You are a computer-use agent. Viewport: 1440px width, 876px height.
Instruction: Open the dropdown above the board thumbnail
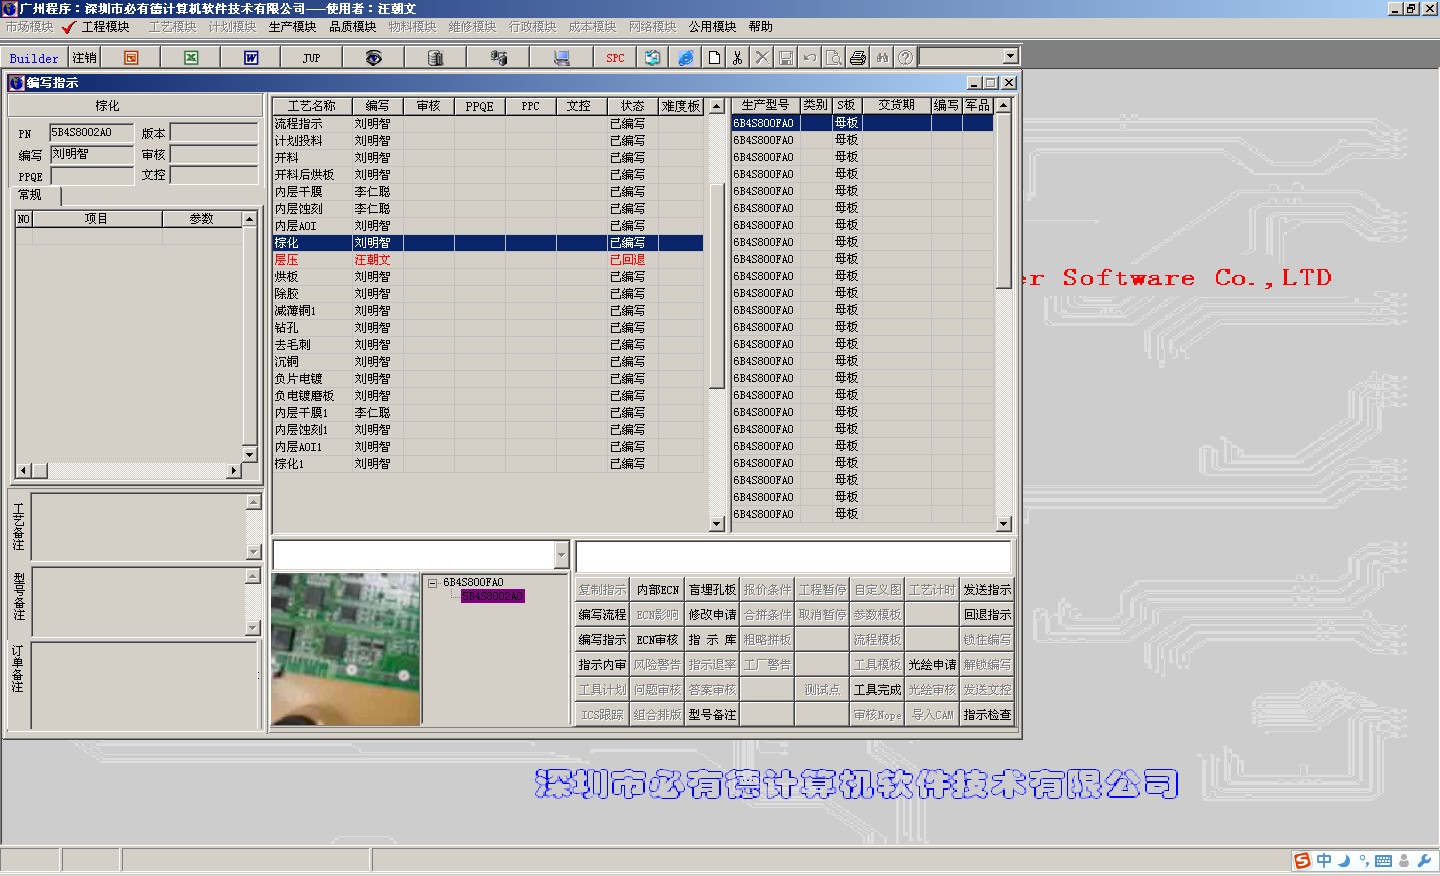click(x=561, y=555)
